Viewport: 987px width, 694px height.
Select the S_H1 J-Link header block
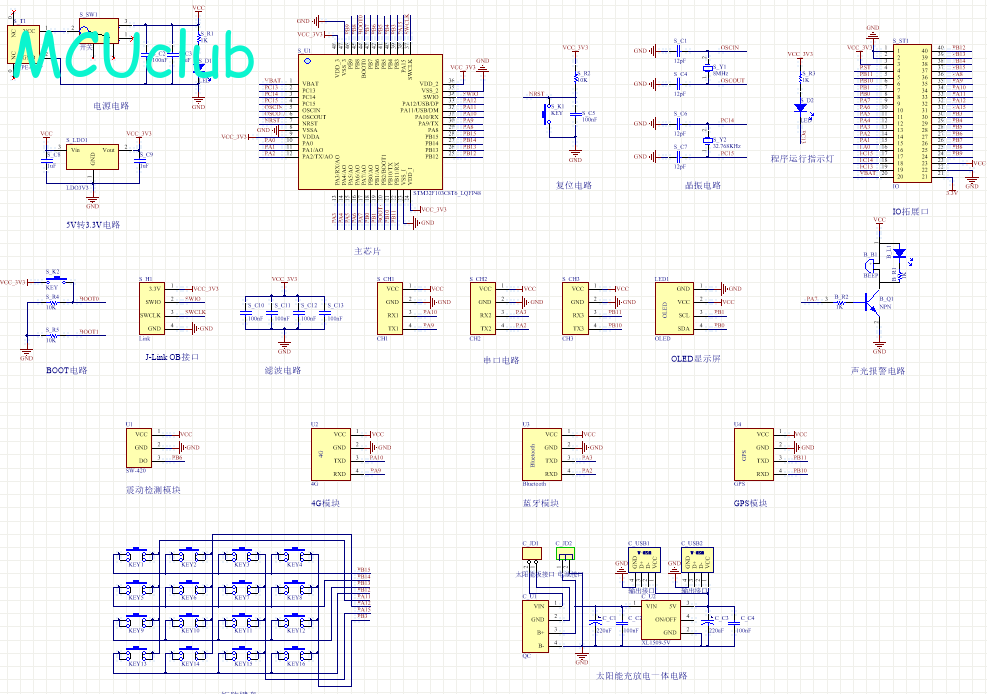click(152, 308)
